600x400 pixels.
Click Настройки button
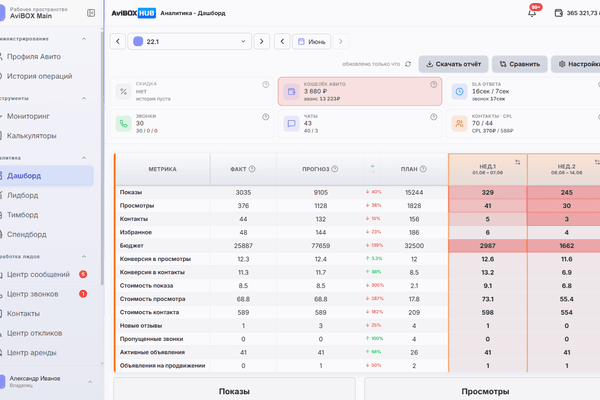pyautogui.click(x=576, y=64)
